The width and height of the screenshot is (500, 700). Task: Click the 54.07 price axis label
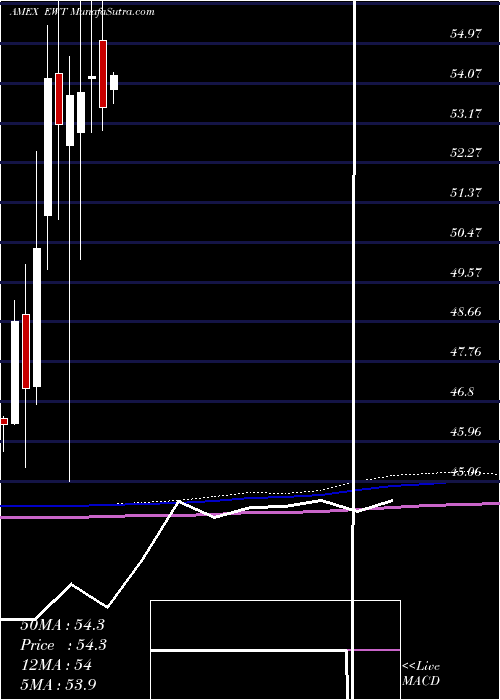[466, 73]
